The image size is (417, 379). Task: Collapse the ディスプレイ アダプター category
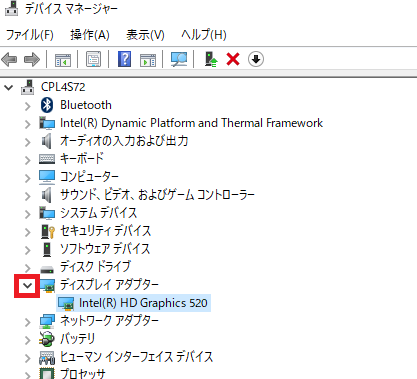click(27, 286)
